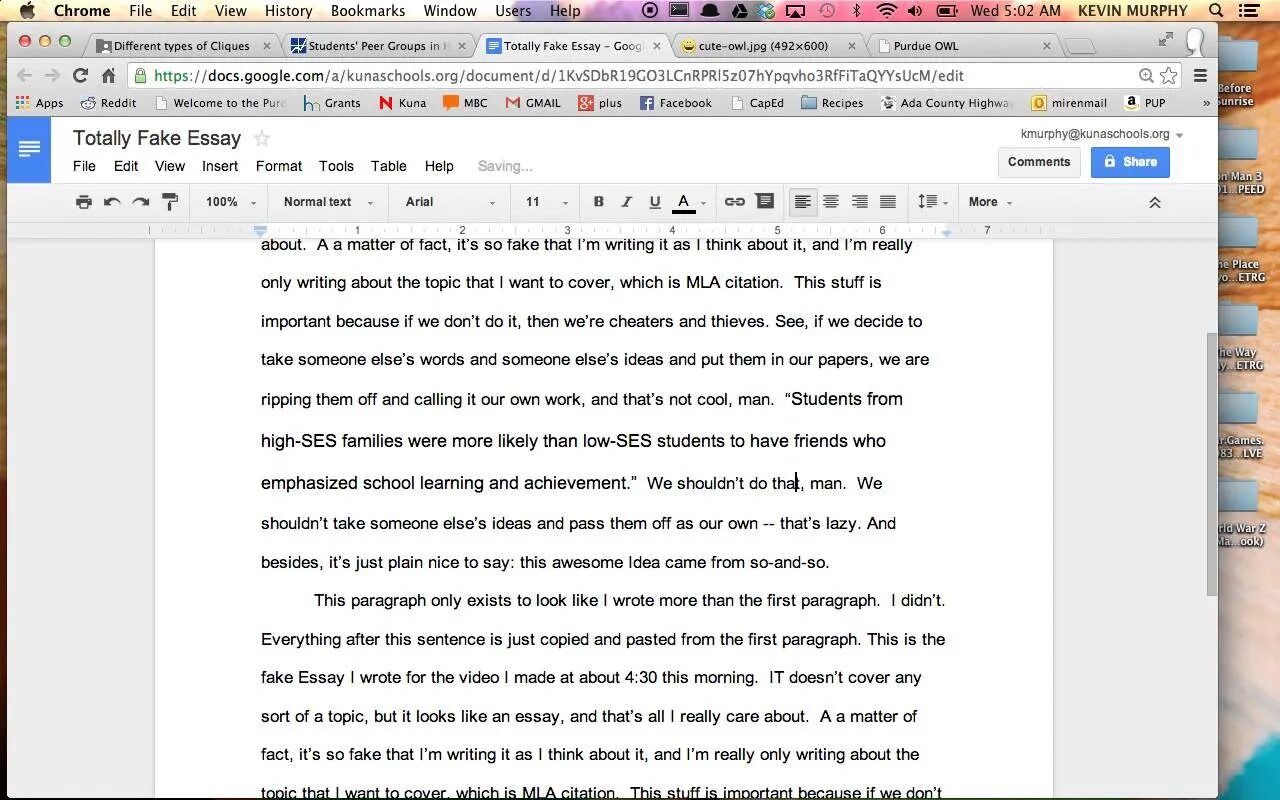
Task: Open the kmurphy@kunaschools.org account dropdown
Action: coord(1102,134)
